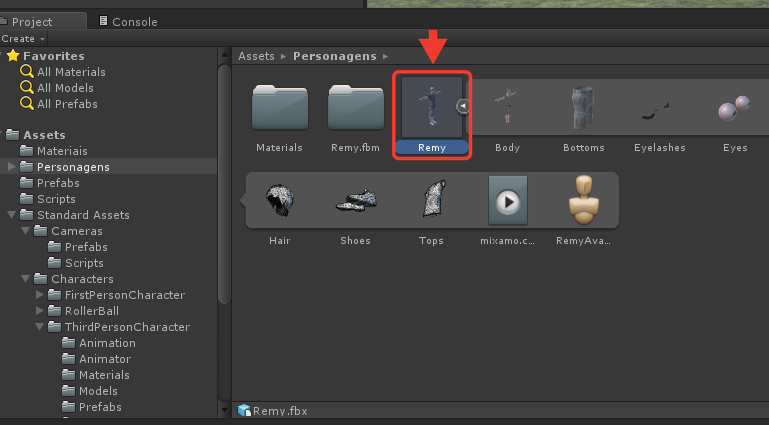Switch to the Console tab
The image size is (769, 425).
point(128,22)
